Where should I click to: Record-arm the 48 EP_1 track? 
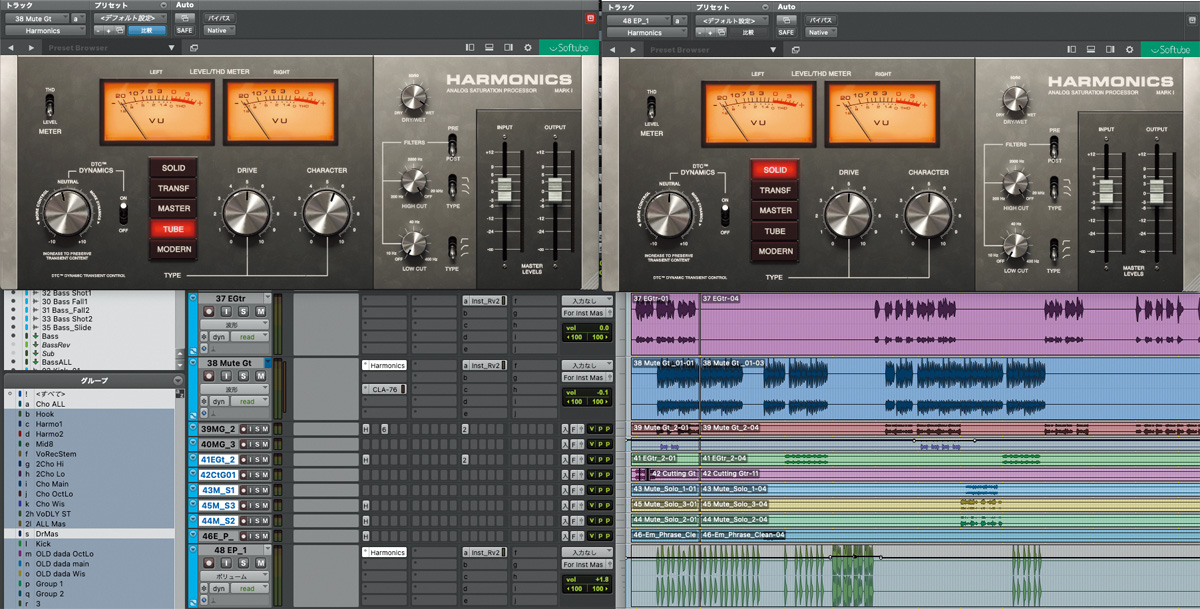(209, 564)
